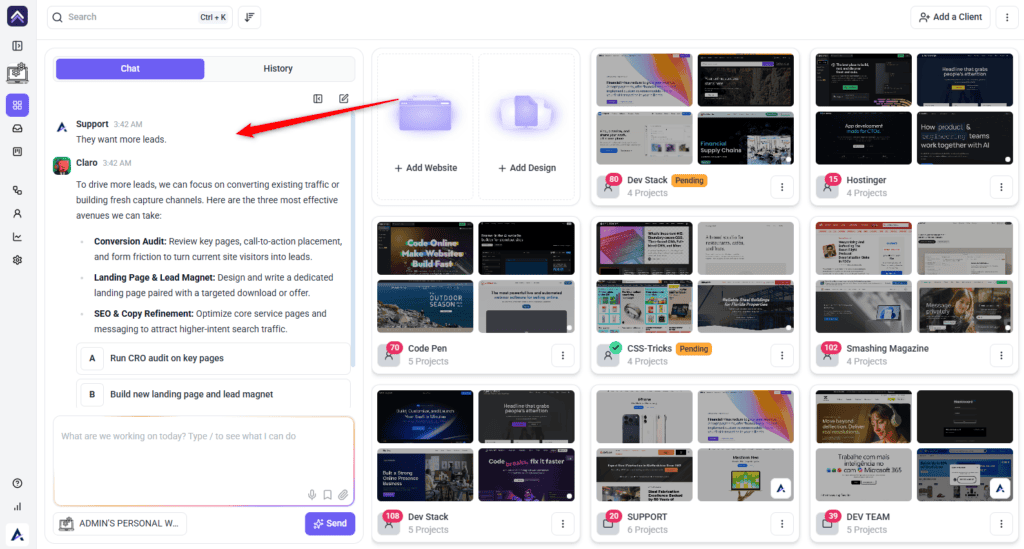Screen dimensions: 1024x549
Task: Click 'They want more leads.' message
Action: [121, 140]
